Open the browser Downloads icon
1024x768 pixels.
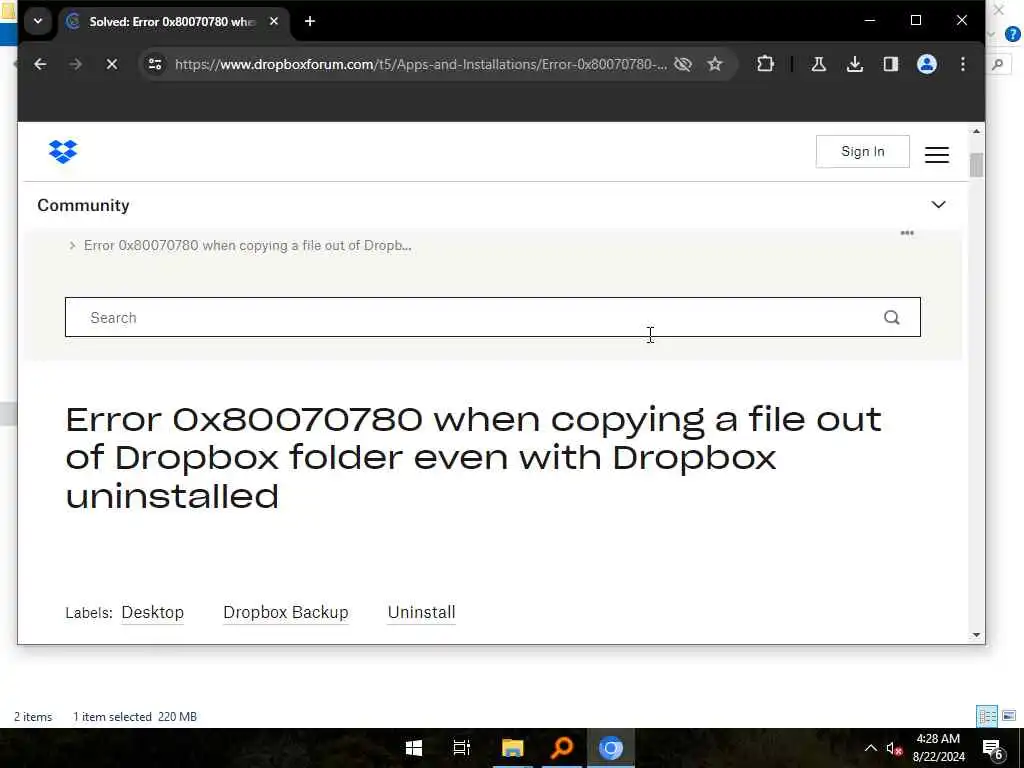pos(854,64)
